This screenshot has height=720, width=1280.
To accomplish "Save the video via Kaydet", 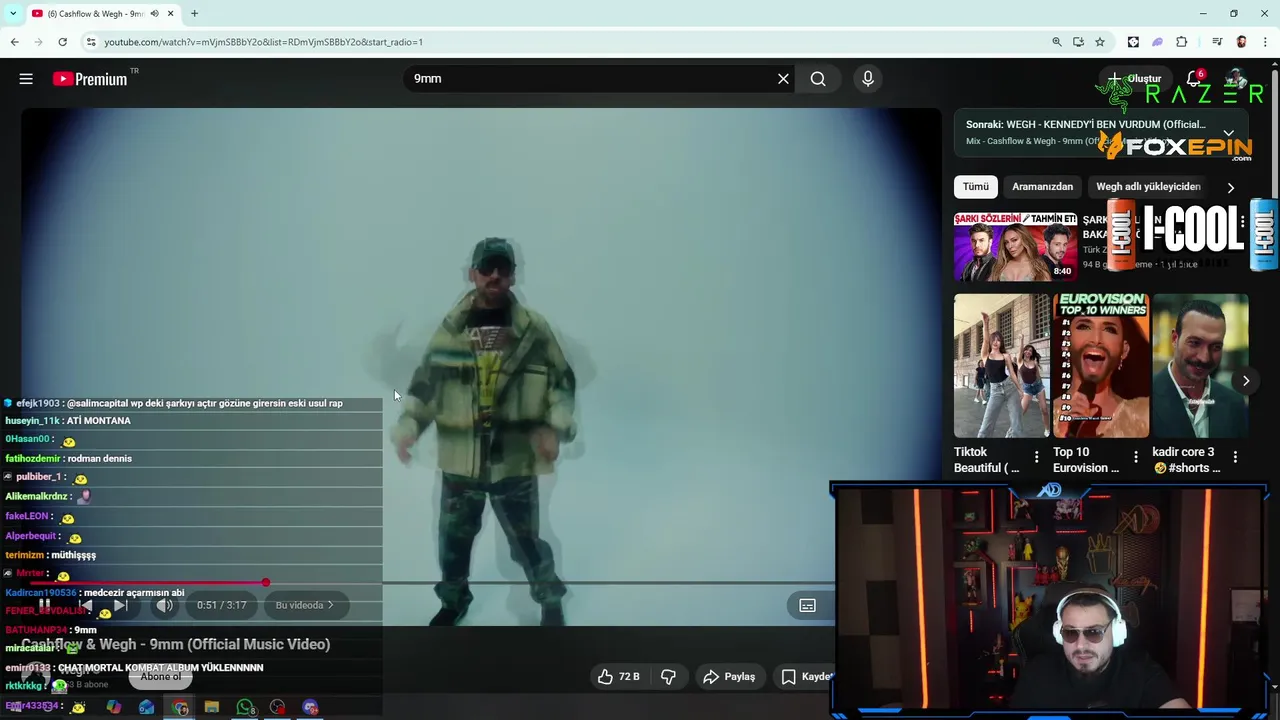I will coord(806,677).
